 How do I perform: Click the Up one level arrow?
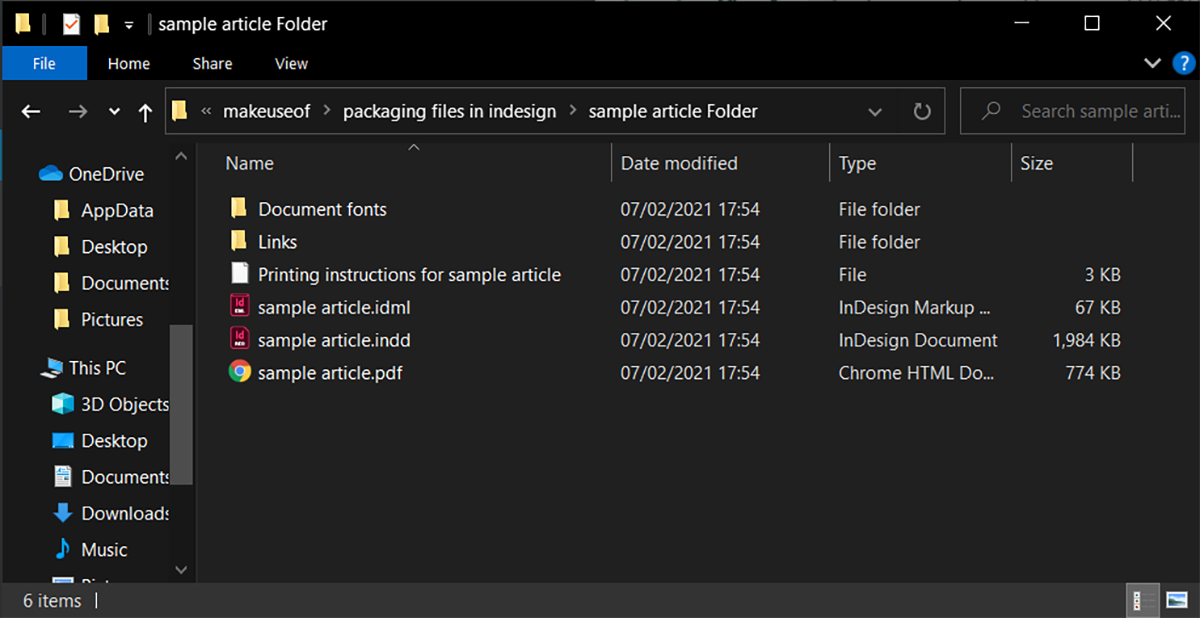click(145, 112)
